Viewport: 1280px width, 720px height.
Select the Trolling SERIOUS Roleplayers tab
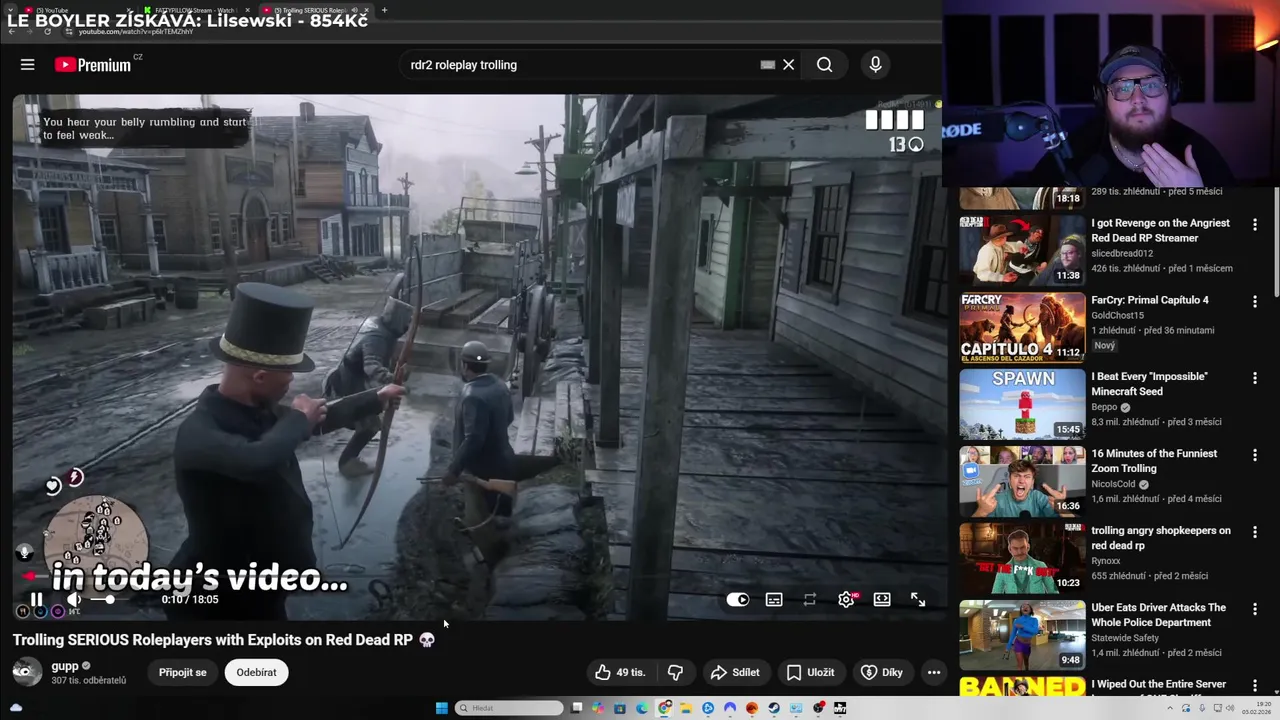(315, 10)
